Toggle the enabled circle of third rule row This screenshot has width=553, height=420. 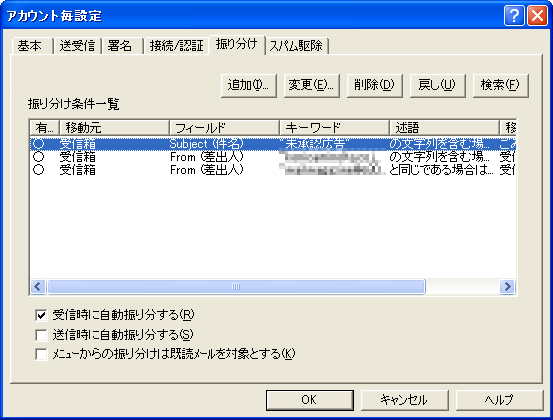coord(38,170)
